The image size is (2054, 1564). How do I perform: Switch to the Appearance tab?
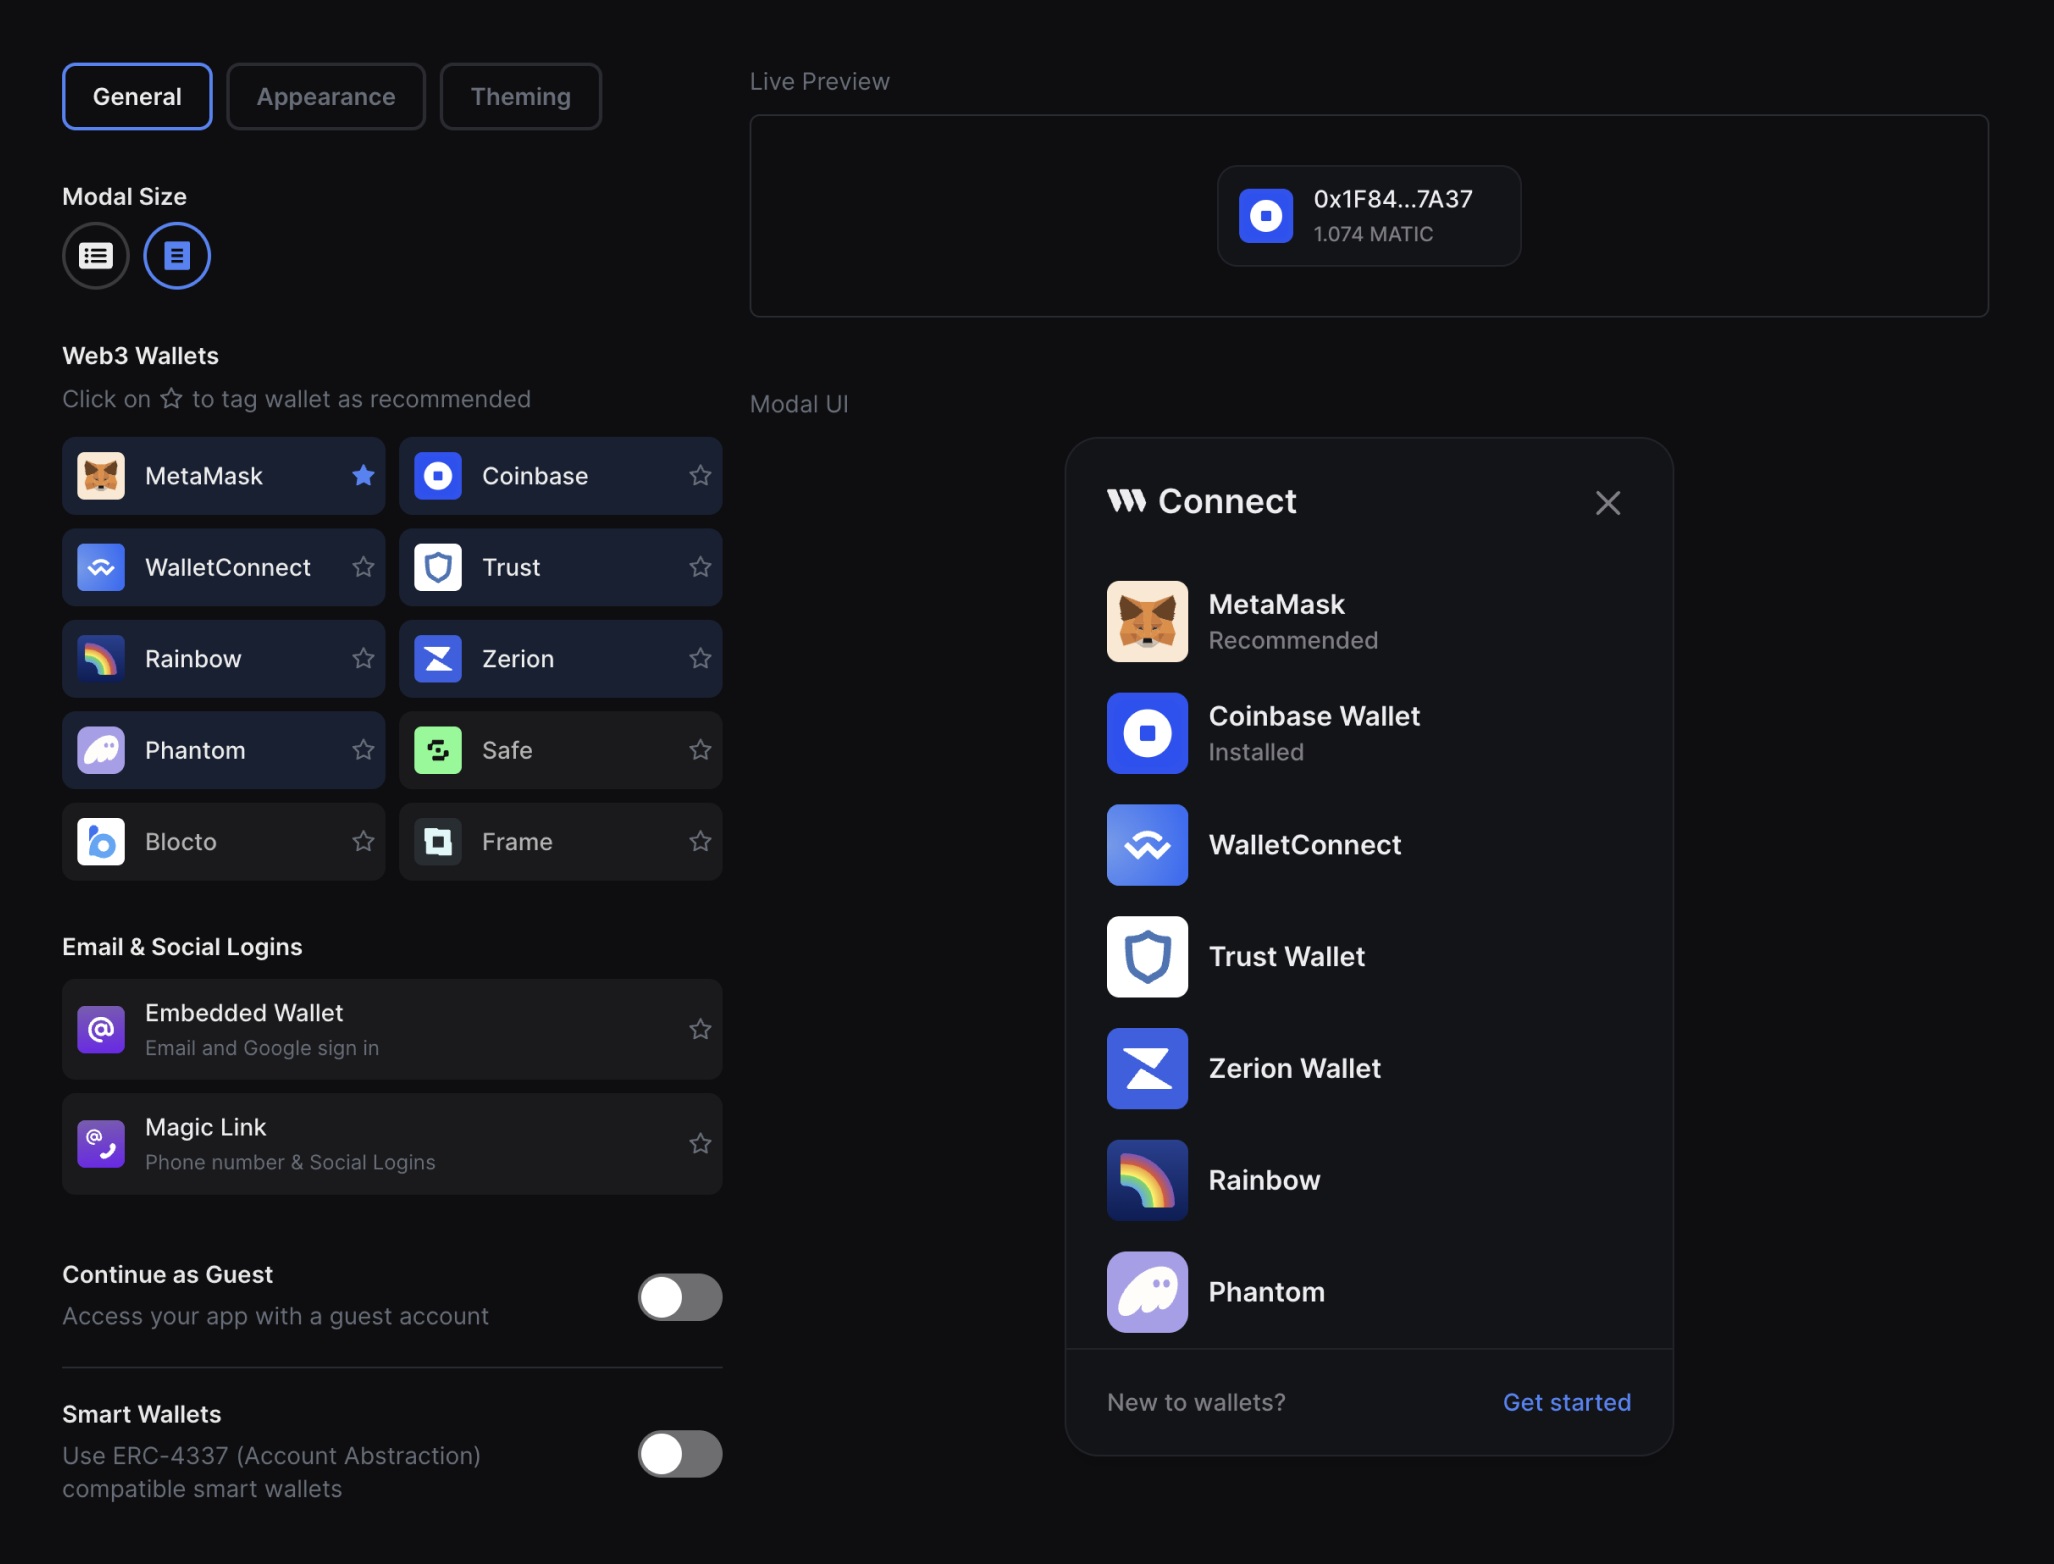pos(325,96)
